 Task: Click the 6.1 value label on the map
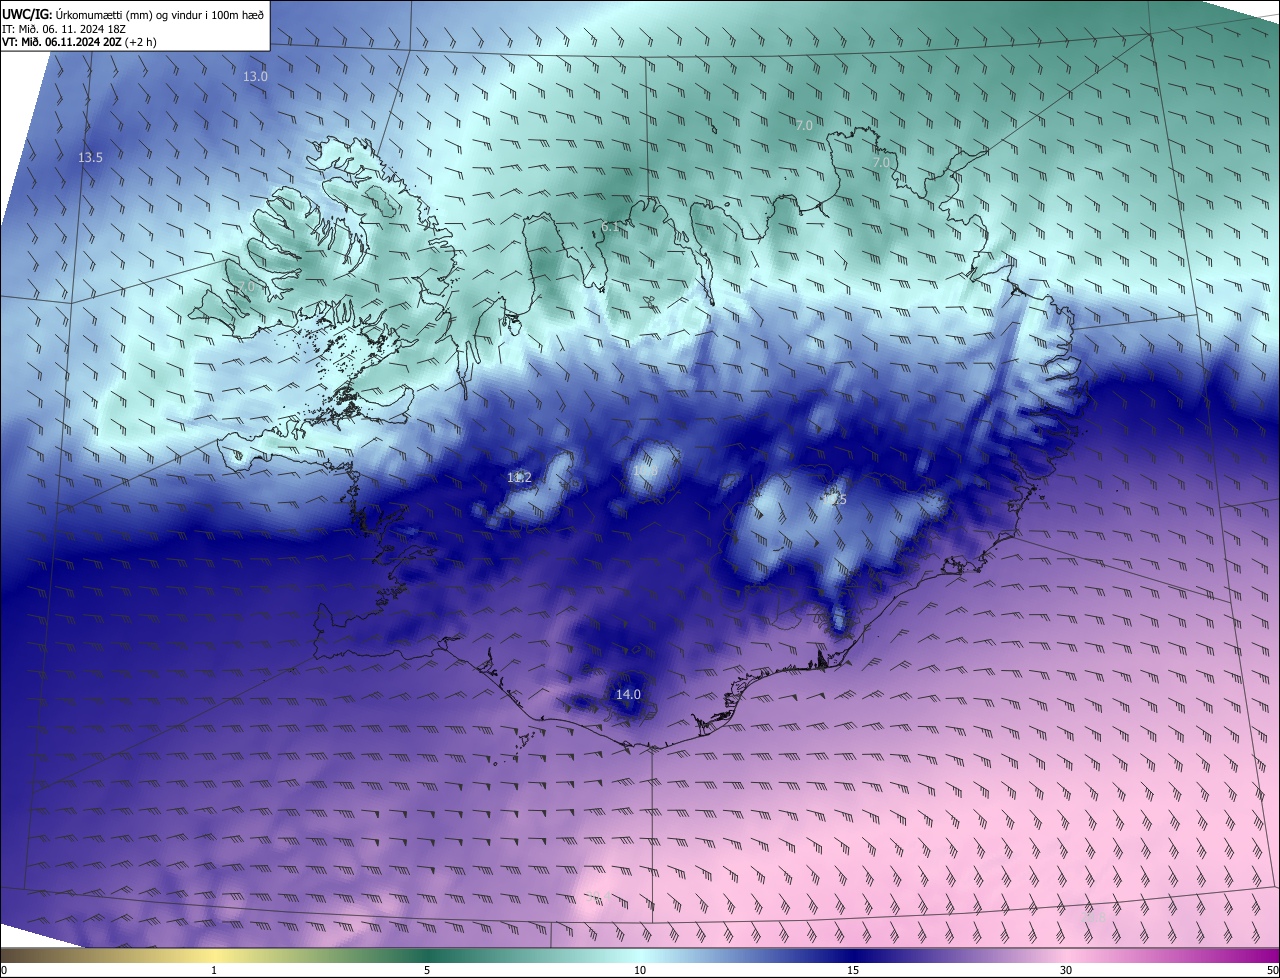tap(610, 227)
